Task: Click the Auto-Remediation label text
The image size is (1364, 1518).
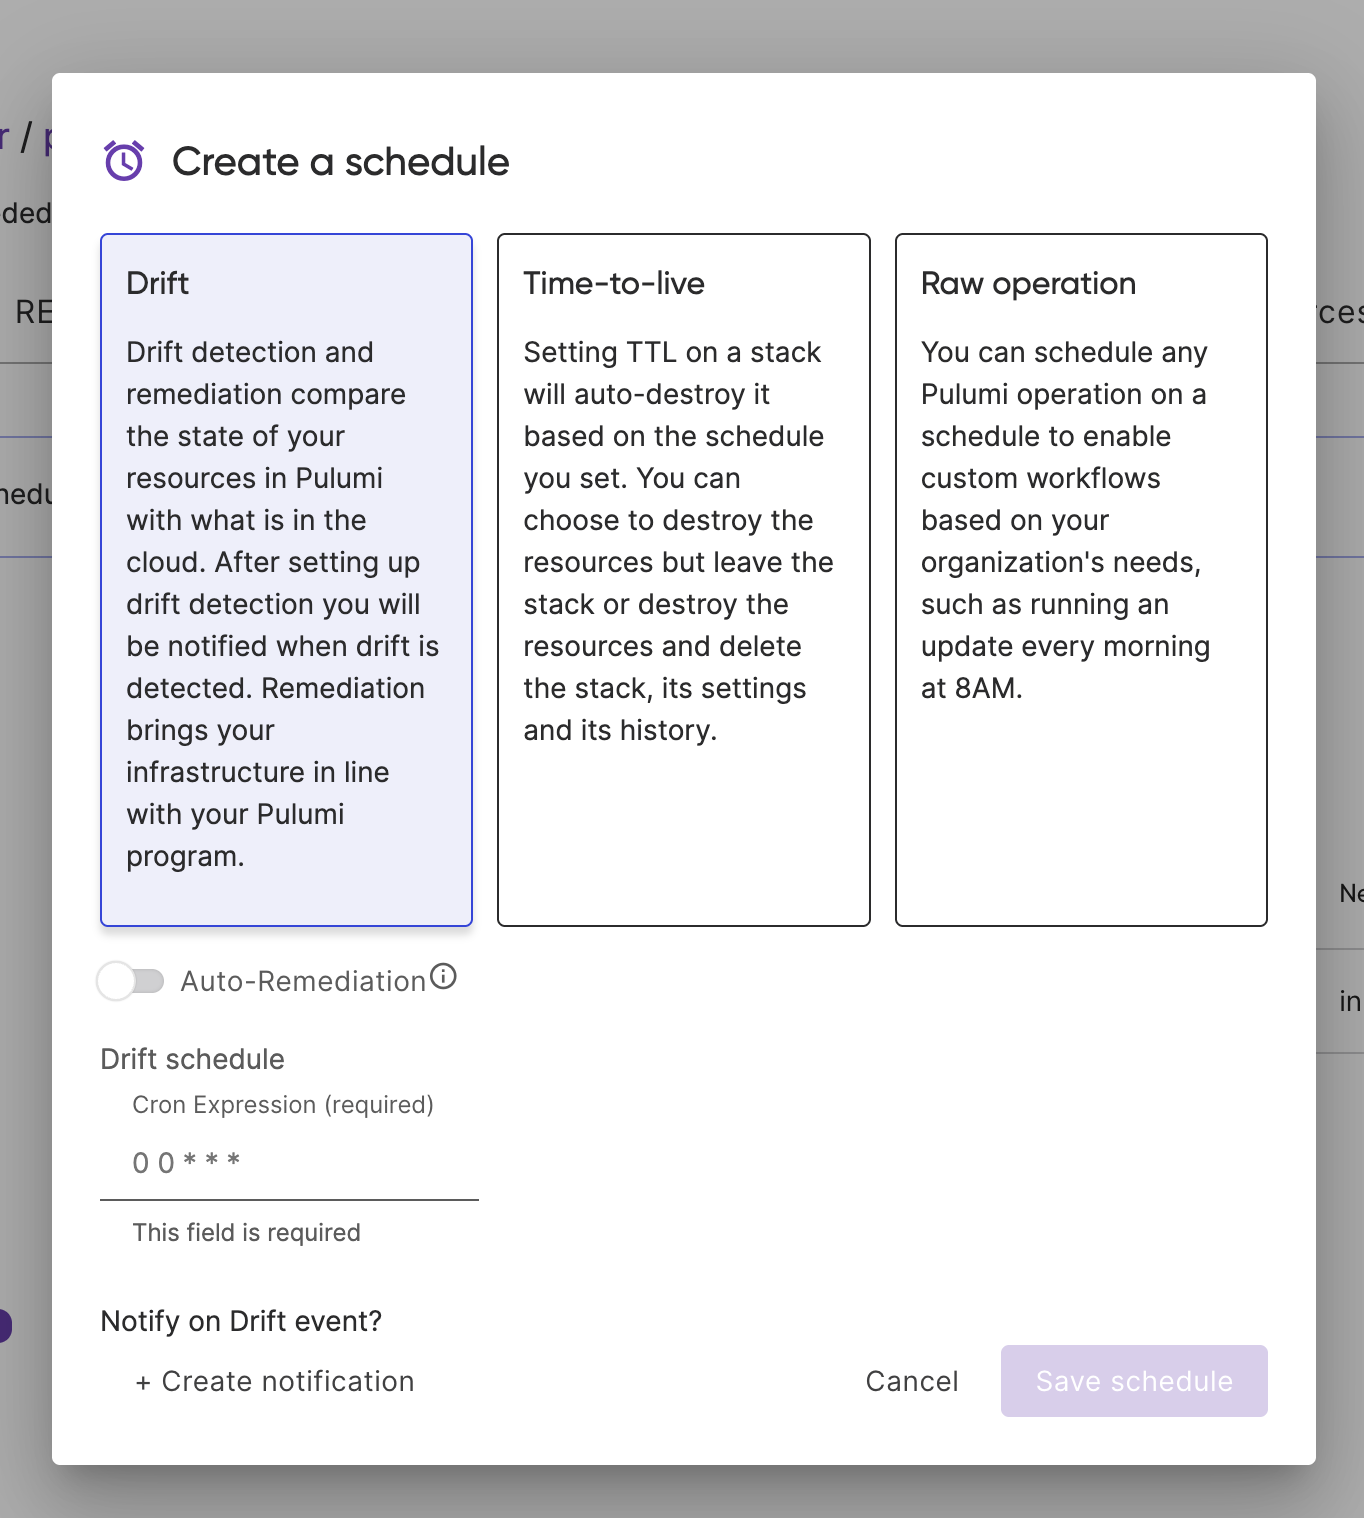Action: point(303,981)
